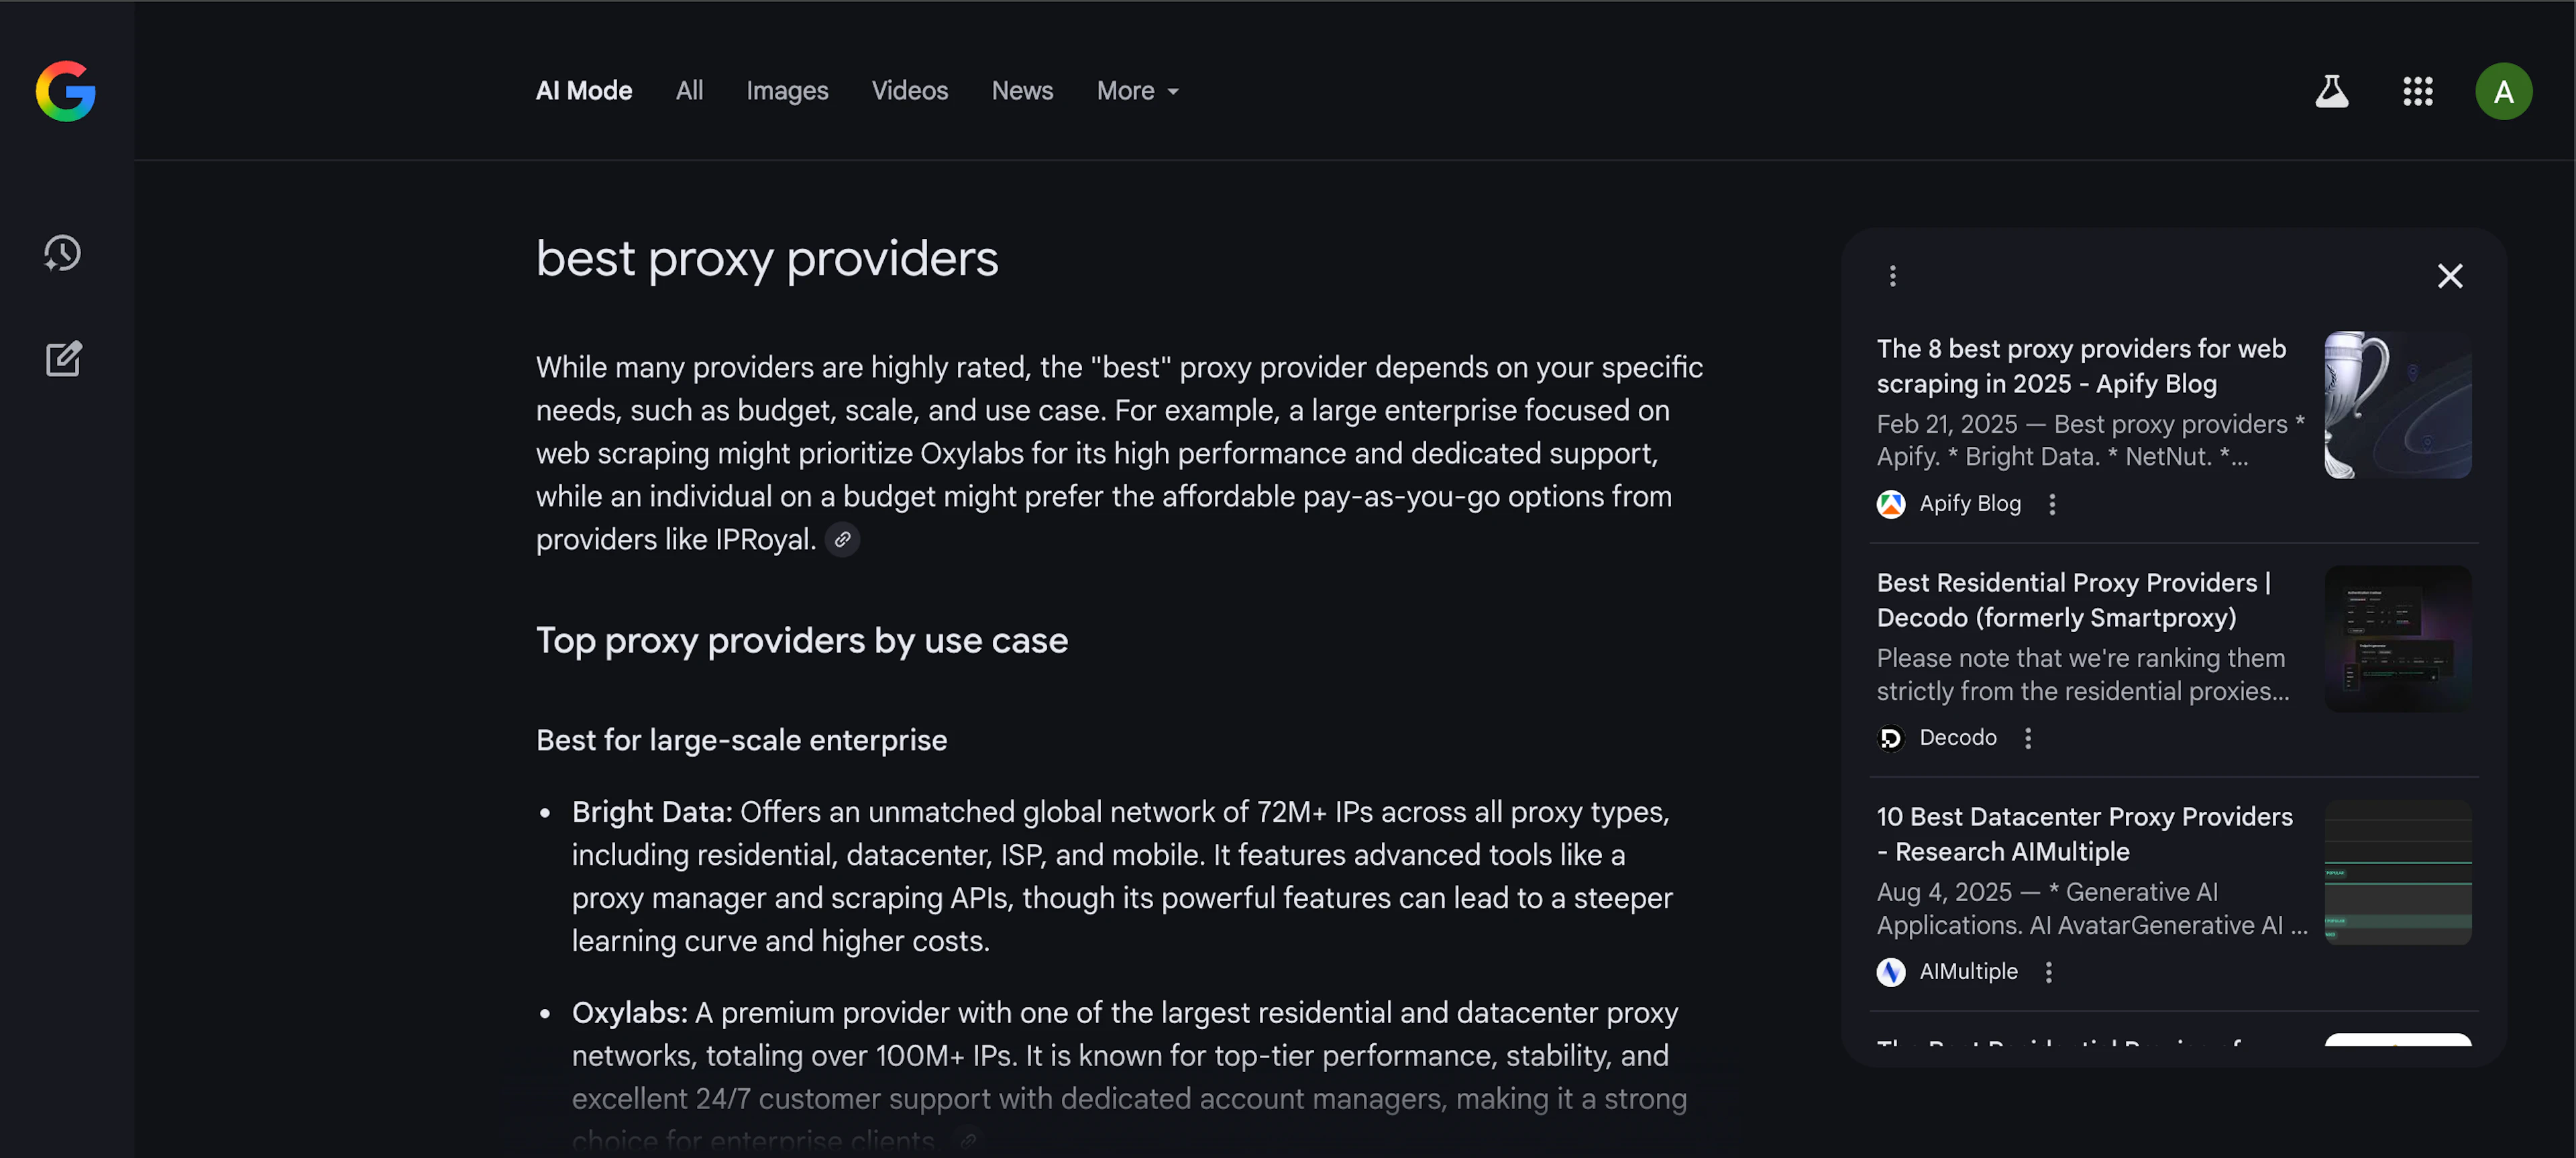Open options next to Apify Blog source
The height and width of the screenshot is (1158, 2576).
coord(2052,504)
